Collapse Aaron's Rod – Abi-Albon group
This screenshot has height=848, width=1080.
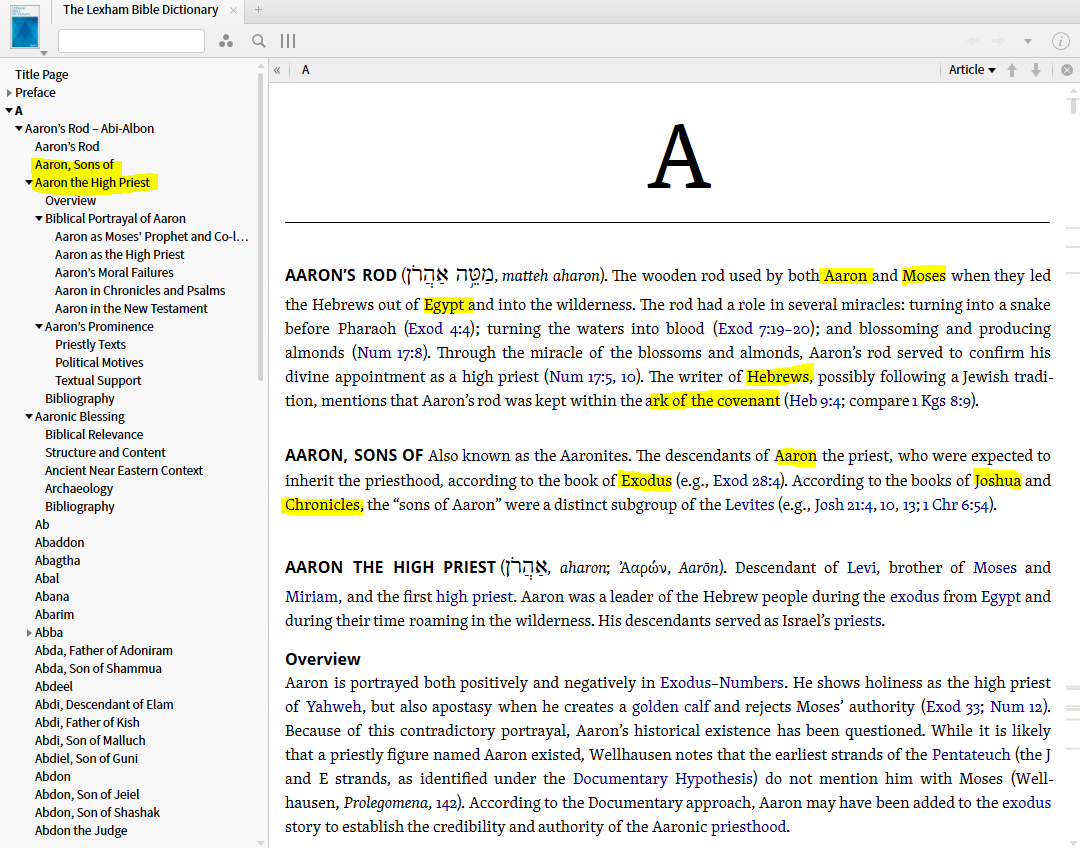19,128
